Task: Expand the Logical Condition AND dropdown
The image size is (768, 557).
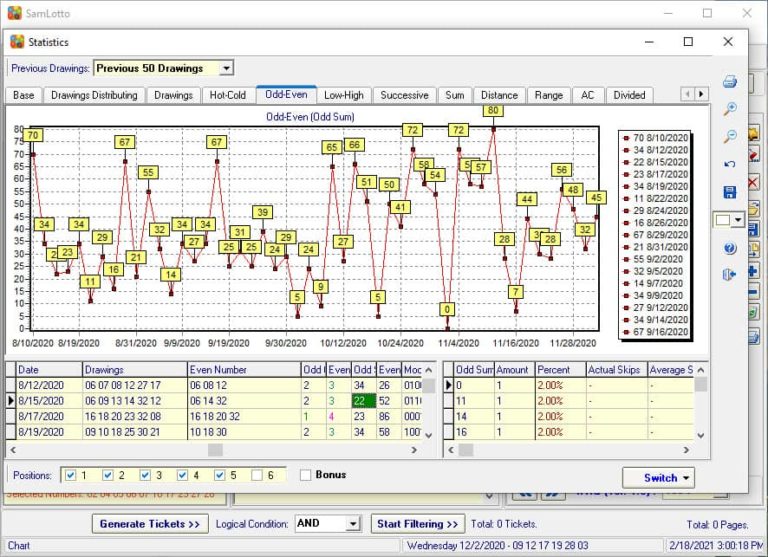Action: point(352,523)
